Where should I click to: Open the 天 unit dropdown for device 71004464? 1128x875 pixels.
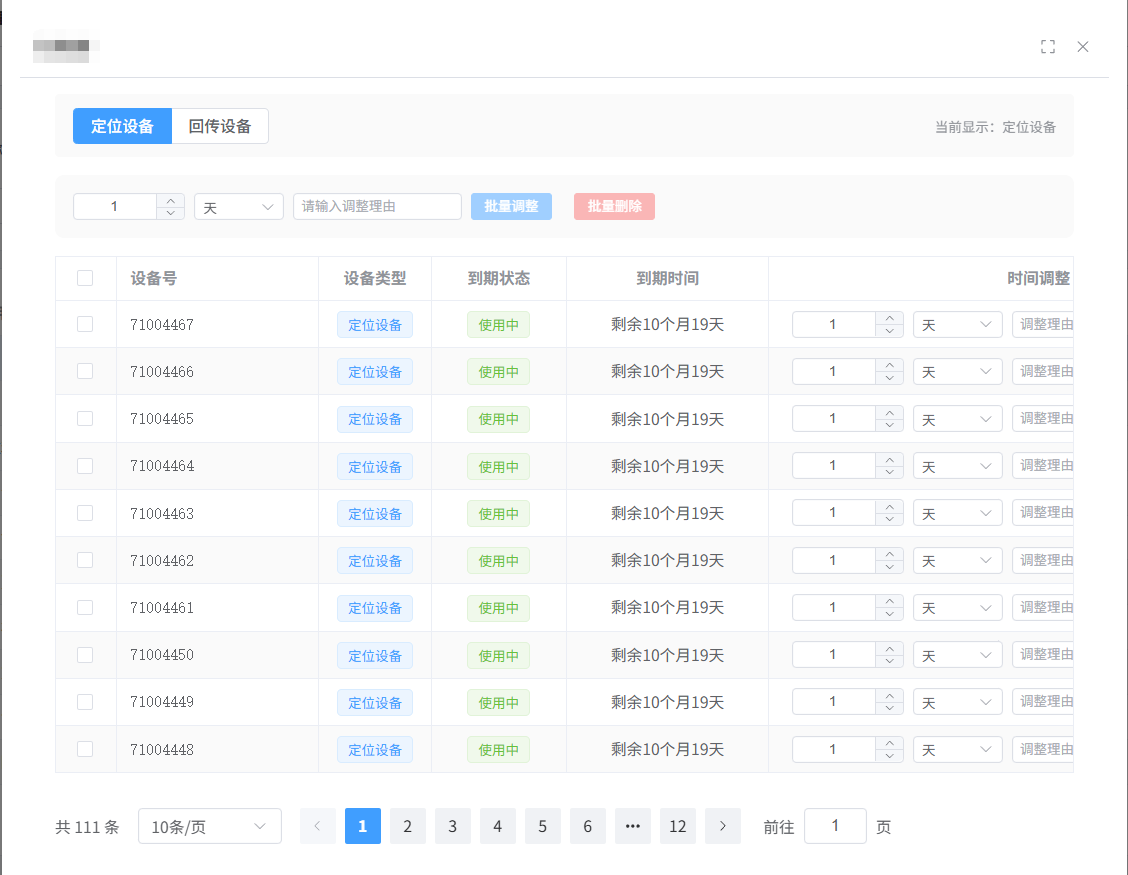pos(956,465)
